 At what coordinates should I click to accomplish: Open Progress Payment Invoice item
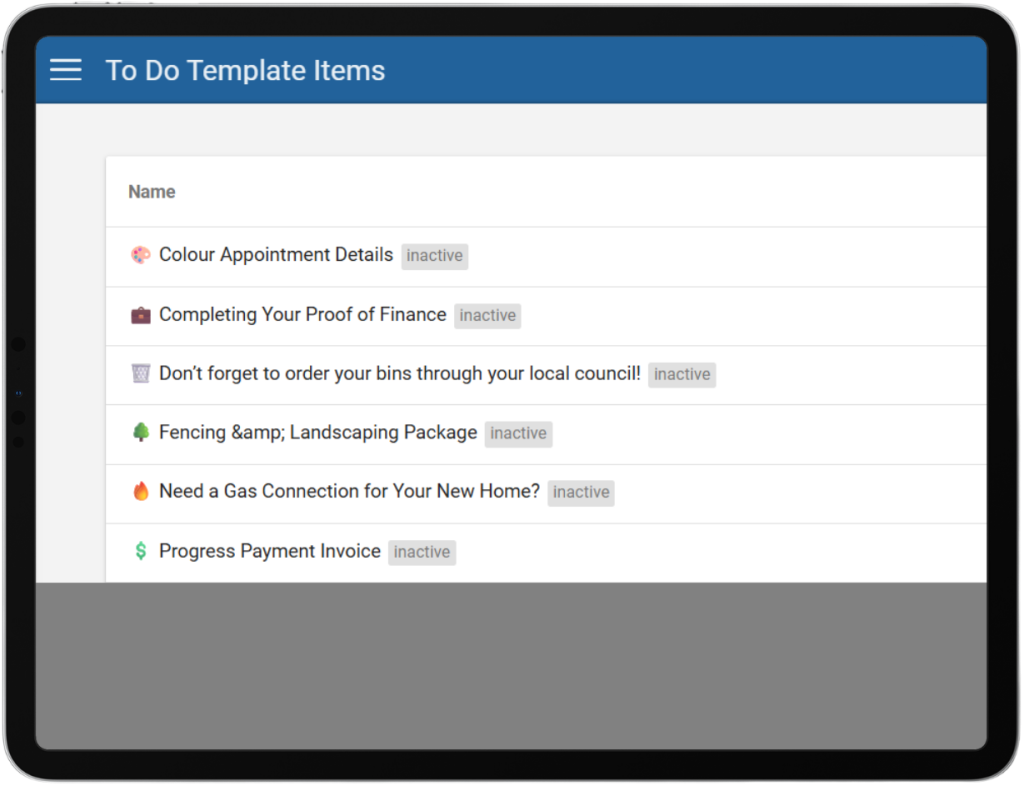click(x=270, y=551)
